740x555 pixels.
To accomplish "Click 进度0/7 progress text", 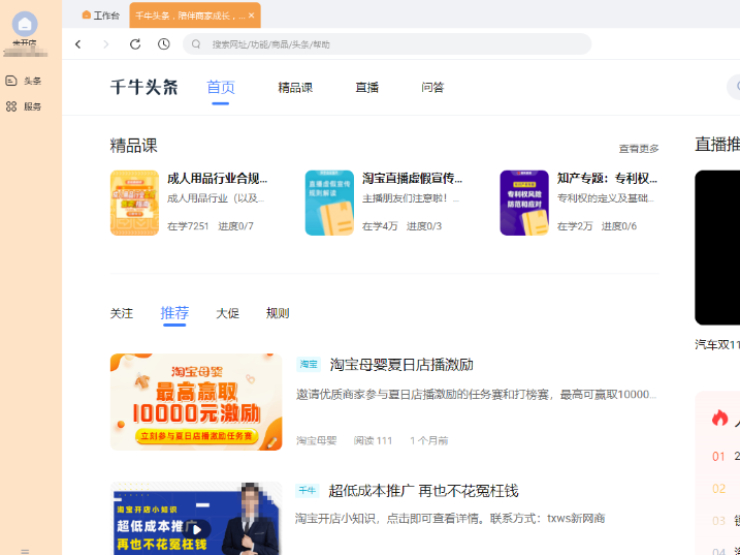I will pos(236,226).
